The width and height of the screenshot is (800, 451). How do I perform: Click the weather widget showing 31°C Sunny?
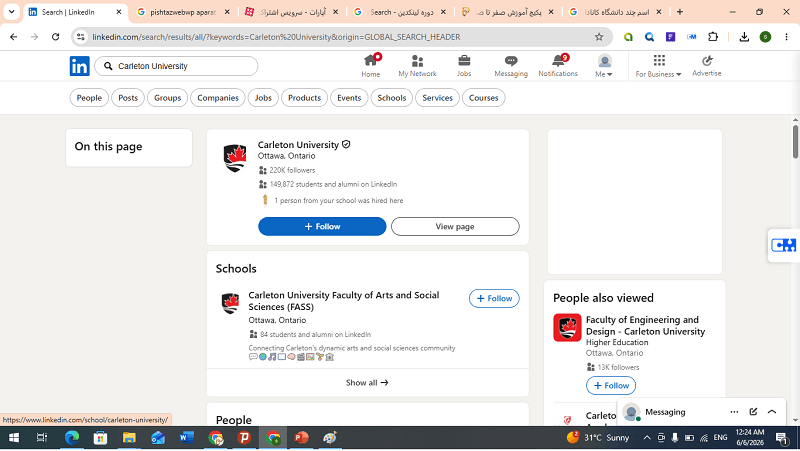[x=598, y=438]
